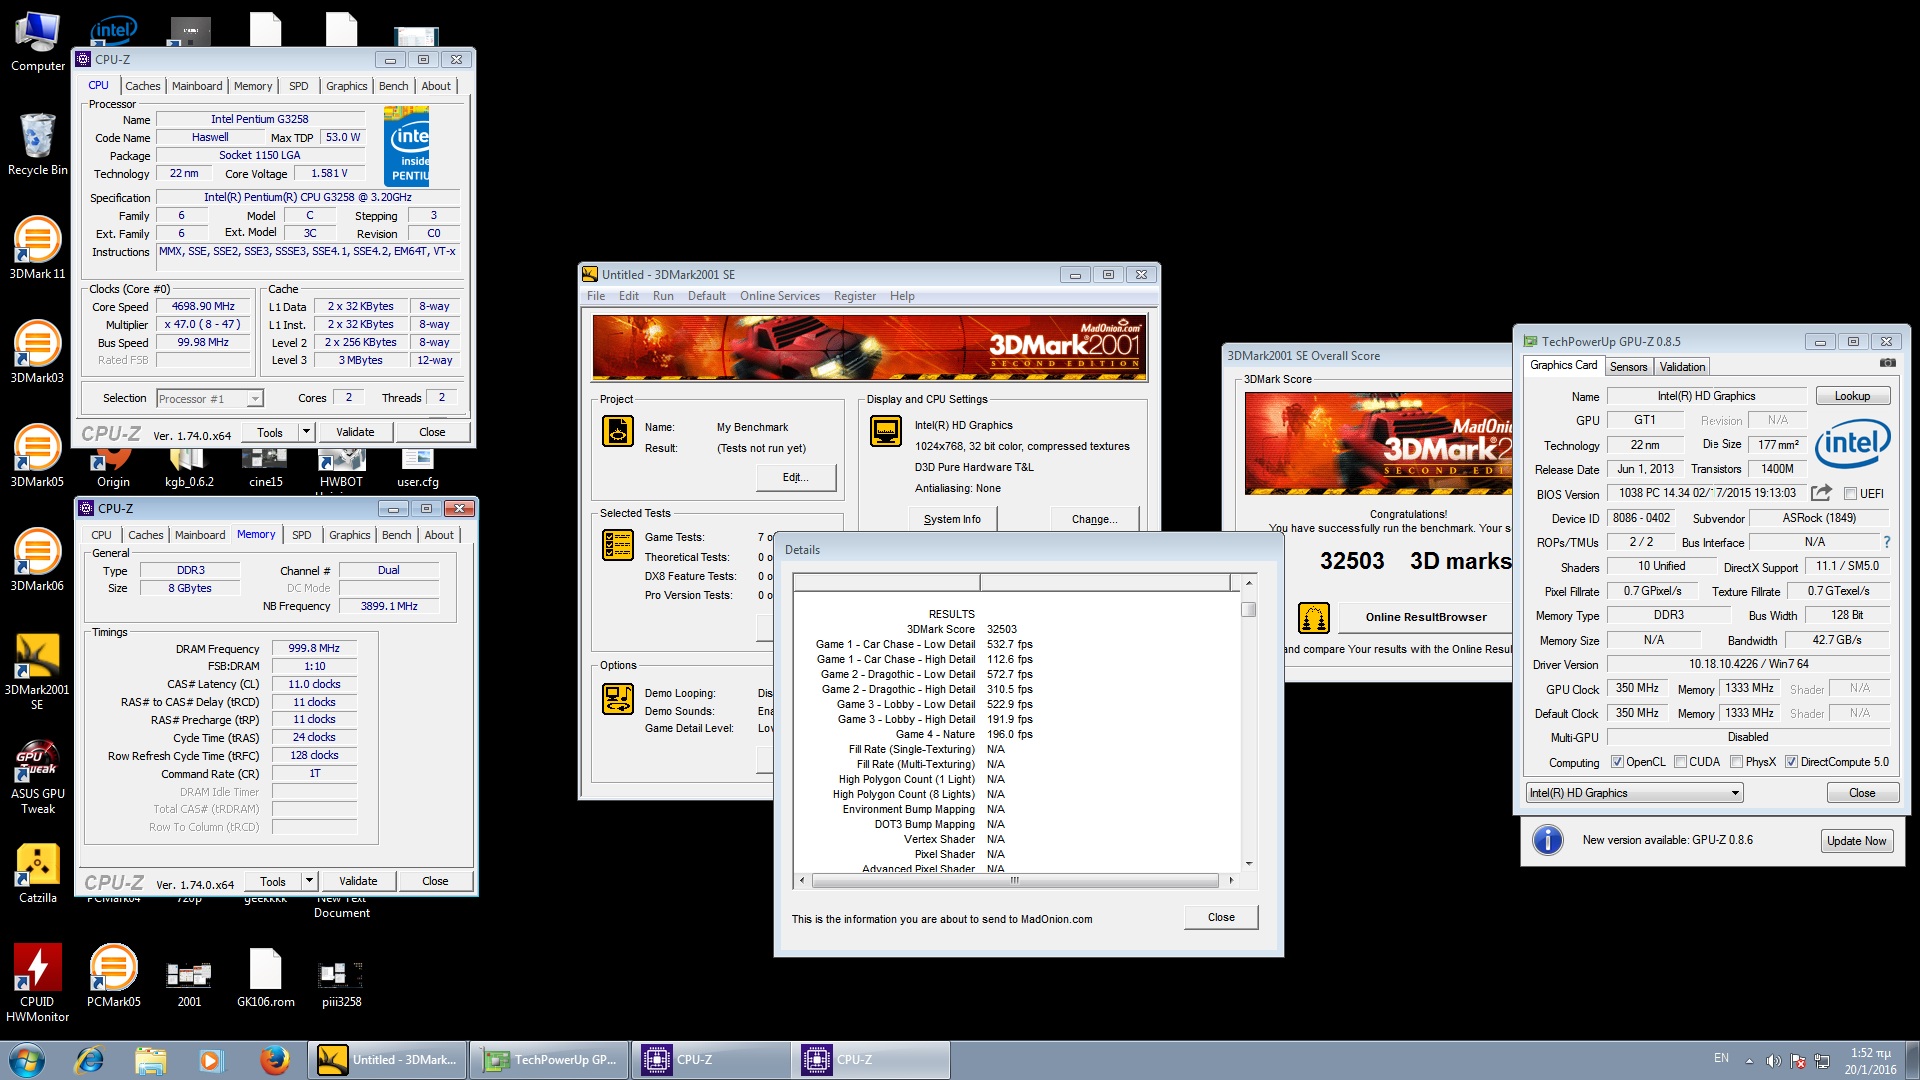Open the Computer desktop icon
Screen dimensions: 1920x1080
pos(37,40)
